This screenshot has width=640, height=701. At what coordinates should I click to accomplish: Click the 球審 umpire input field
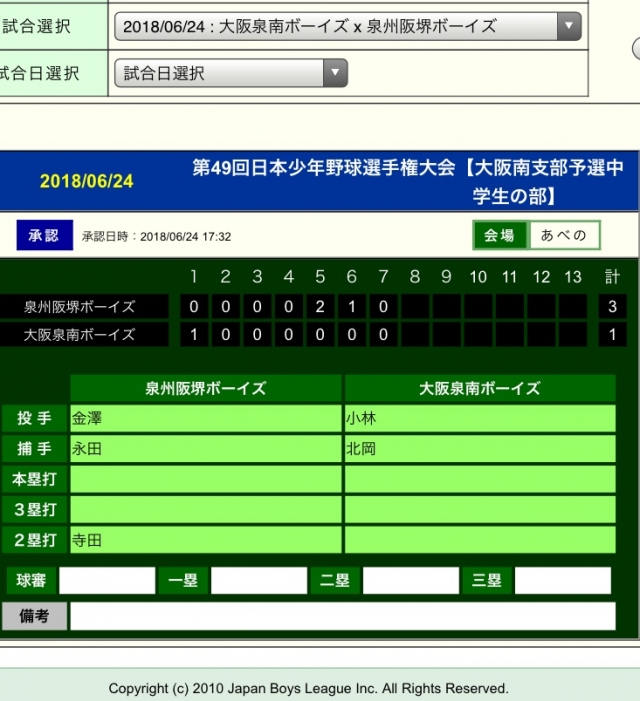point(107,581)
